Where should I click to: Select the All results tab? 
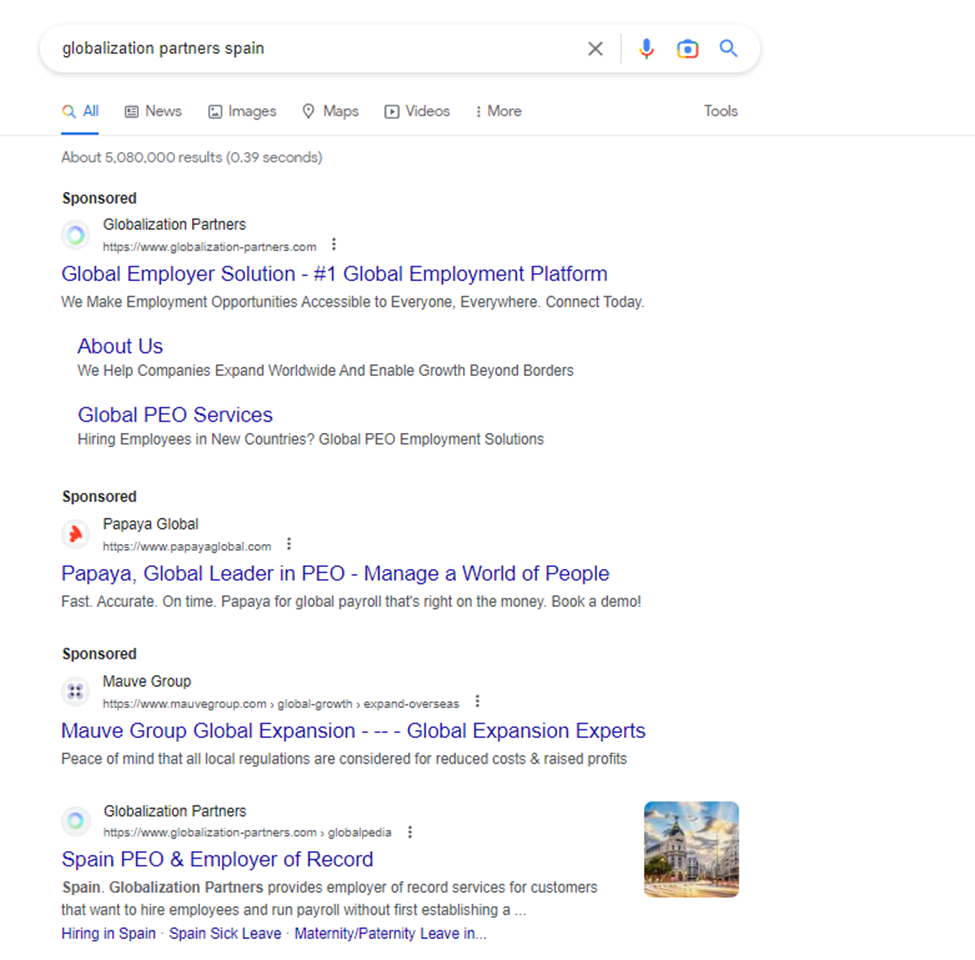pos(80,111)
